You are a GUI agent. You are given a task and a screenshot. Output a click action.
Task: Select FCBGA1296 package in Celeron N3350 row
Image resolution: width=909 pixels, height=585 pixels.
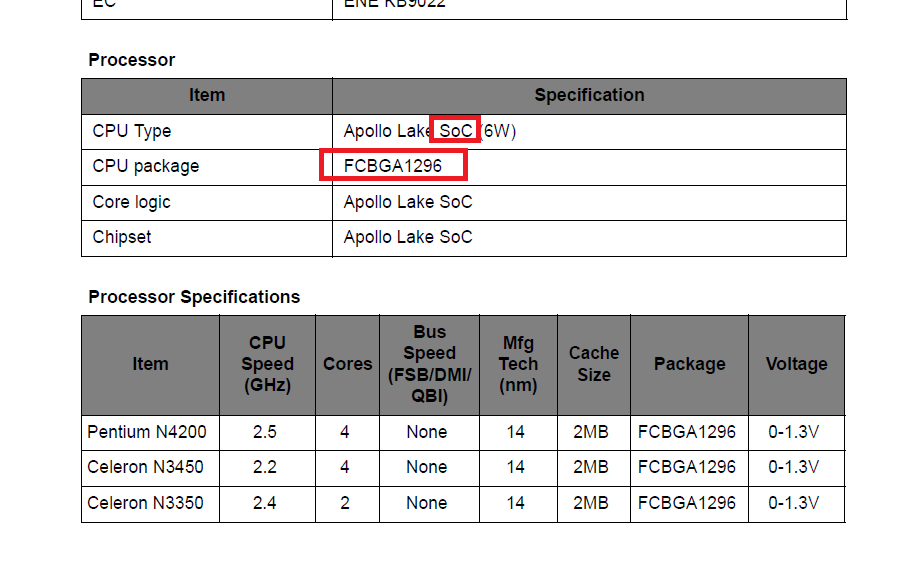pos(686,503)
